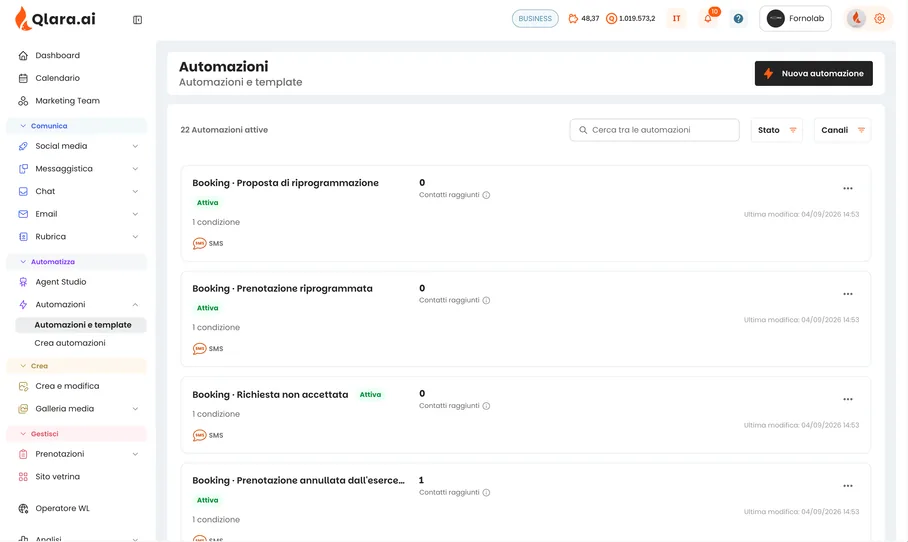
Task: Open settings gear icon in header
Action: pyautogui.click(x=880, y=19)
